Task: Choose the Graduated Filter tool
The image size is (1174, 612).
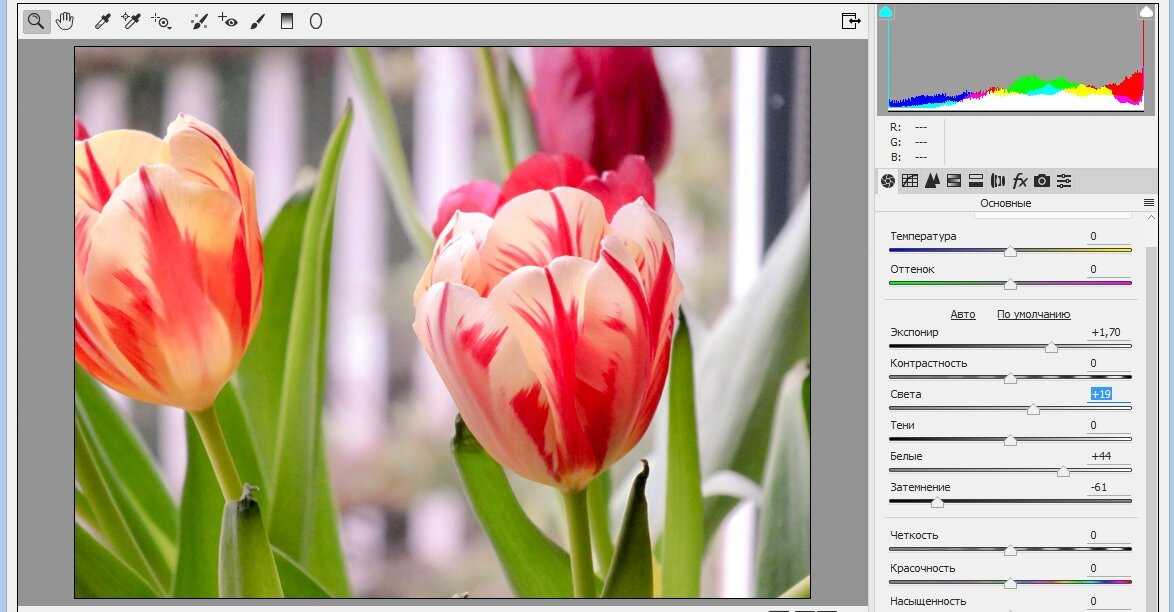Action: [287, 21]
